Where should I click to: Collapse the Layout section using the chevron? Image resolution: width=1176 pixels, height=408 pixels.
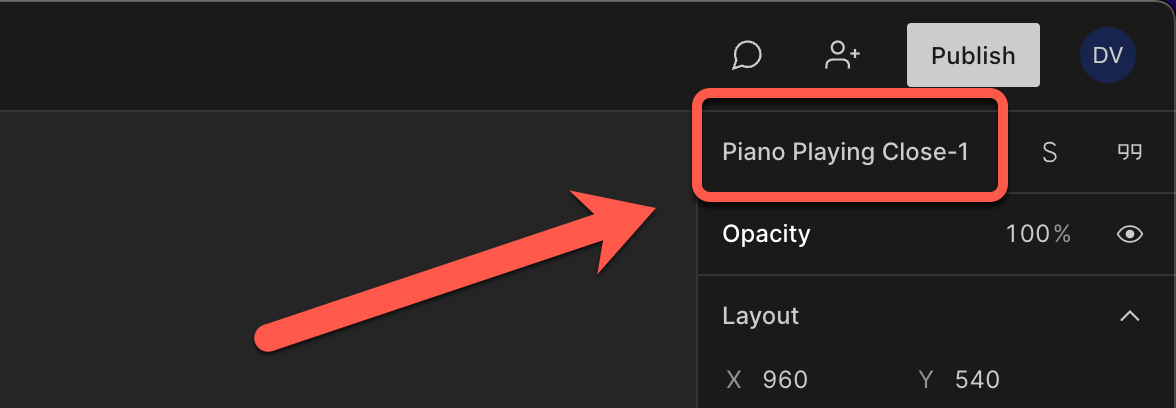[x=1130, y=316]
